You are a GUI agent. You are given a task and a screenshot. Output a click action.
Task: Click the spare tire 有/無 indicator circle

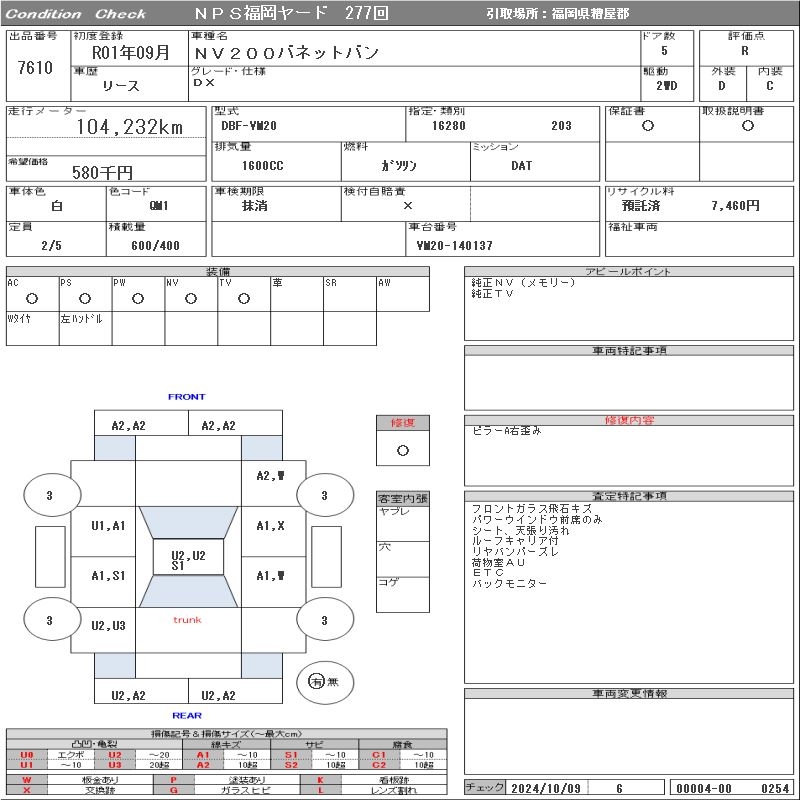[324, 682]
